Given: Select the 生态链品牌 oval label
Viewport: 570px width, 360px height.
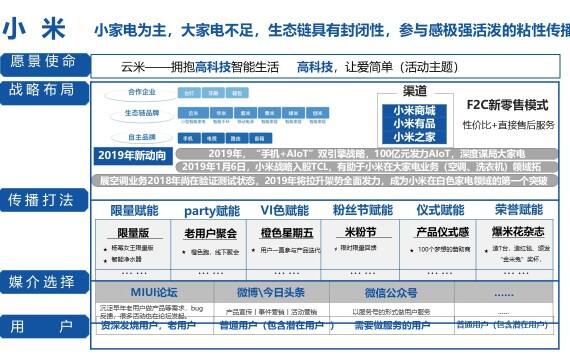Looking at the screenshot, I should coord(142,113).
